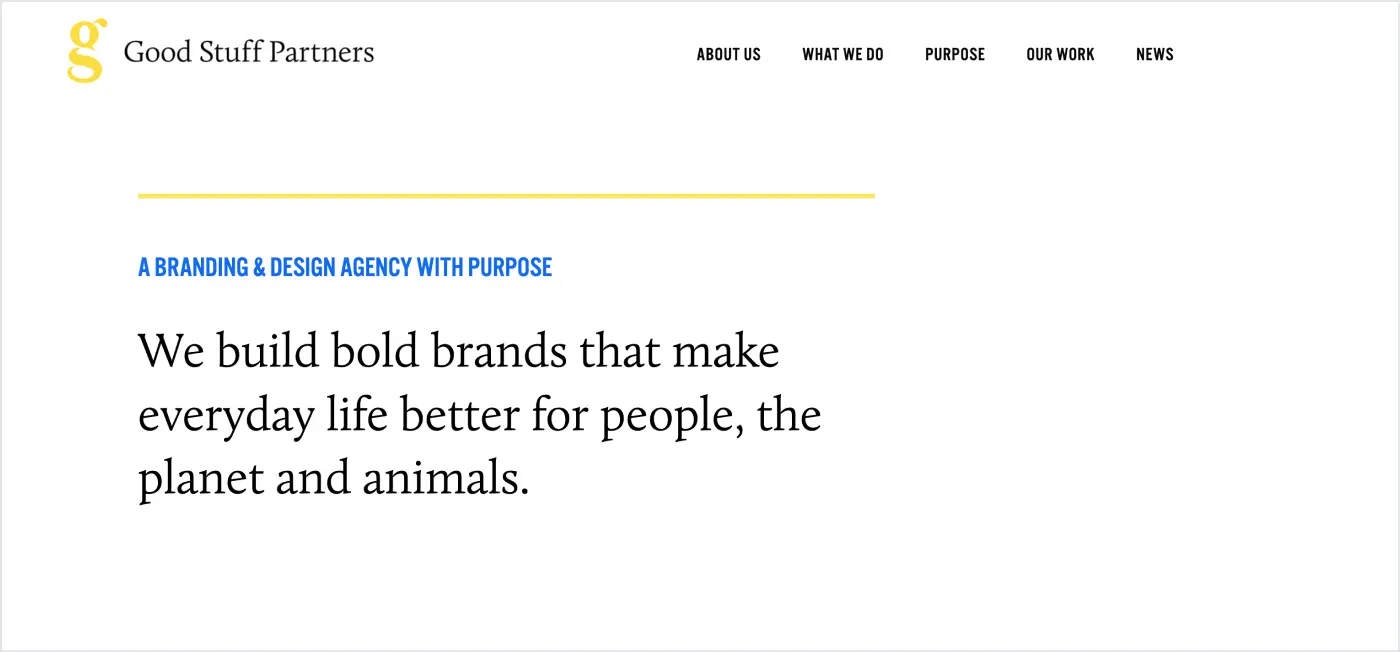Click the brand mark beside the company name

pos(84,48)
